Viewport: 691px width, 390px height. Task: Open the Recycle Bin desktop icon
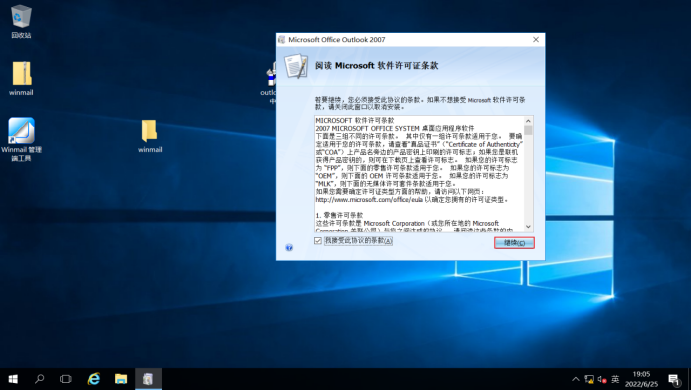[x=21, y=21]
